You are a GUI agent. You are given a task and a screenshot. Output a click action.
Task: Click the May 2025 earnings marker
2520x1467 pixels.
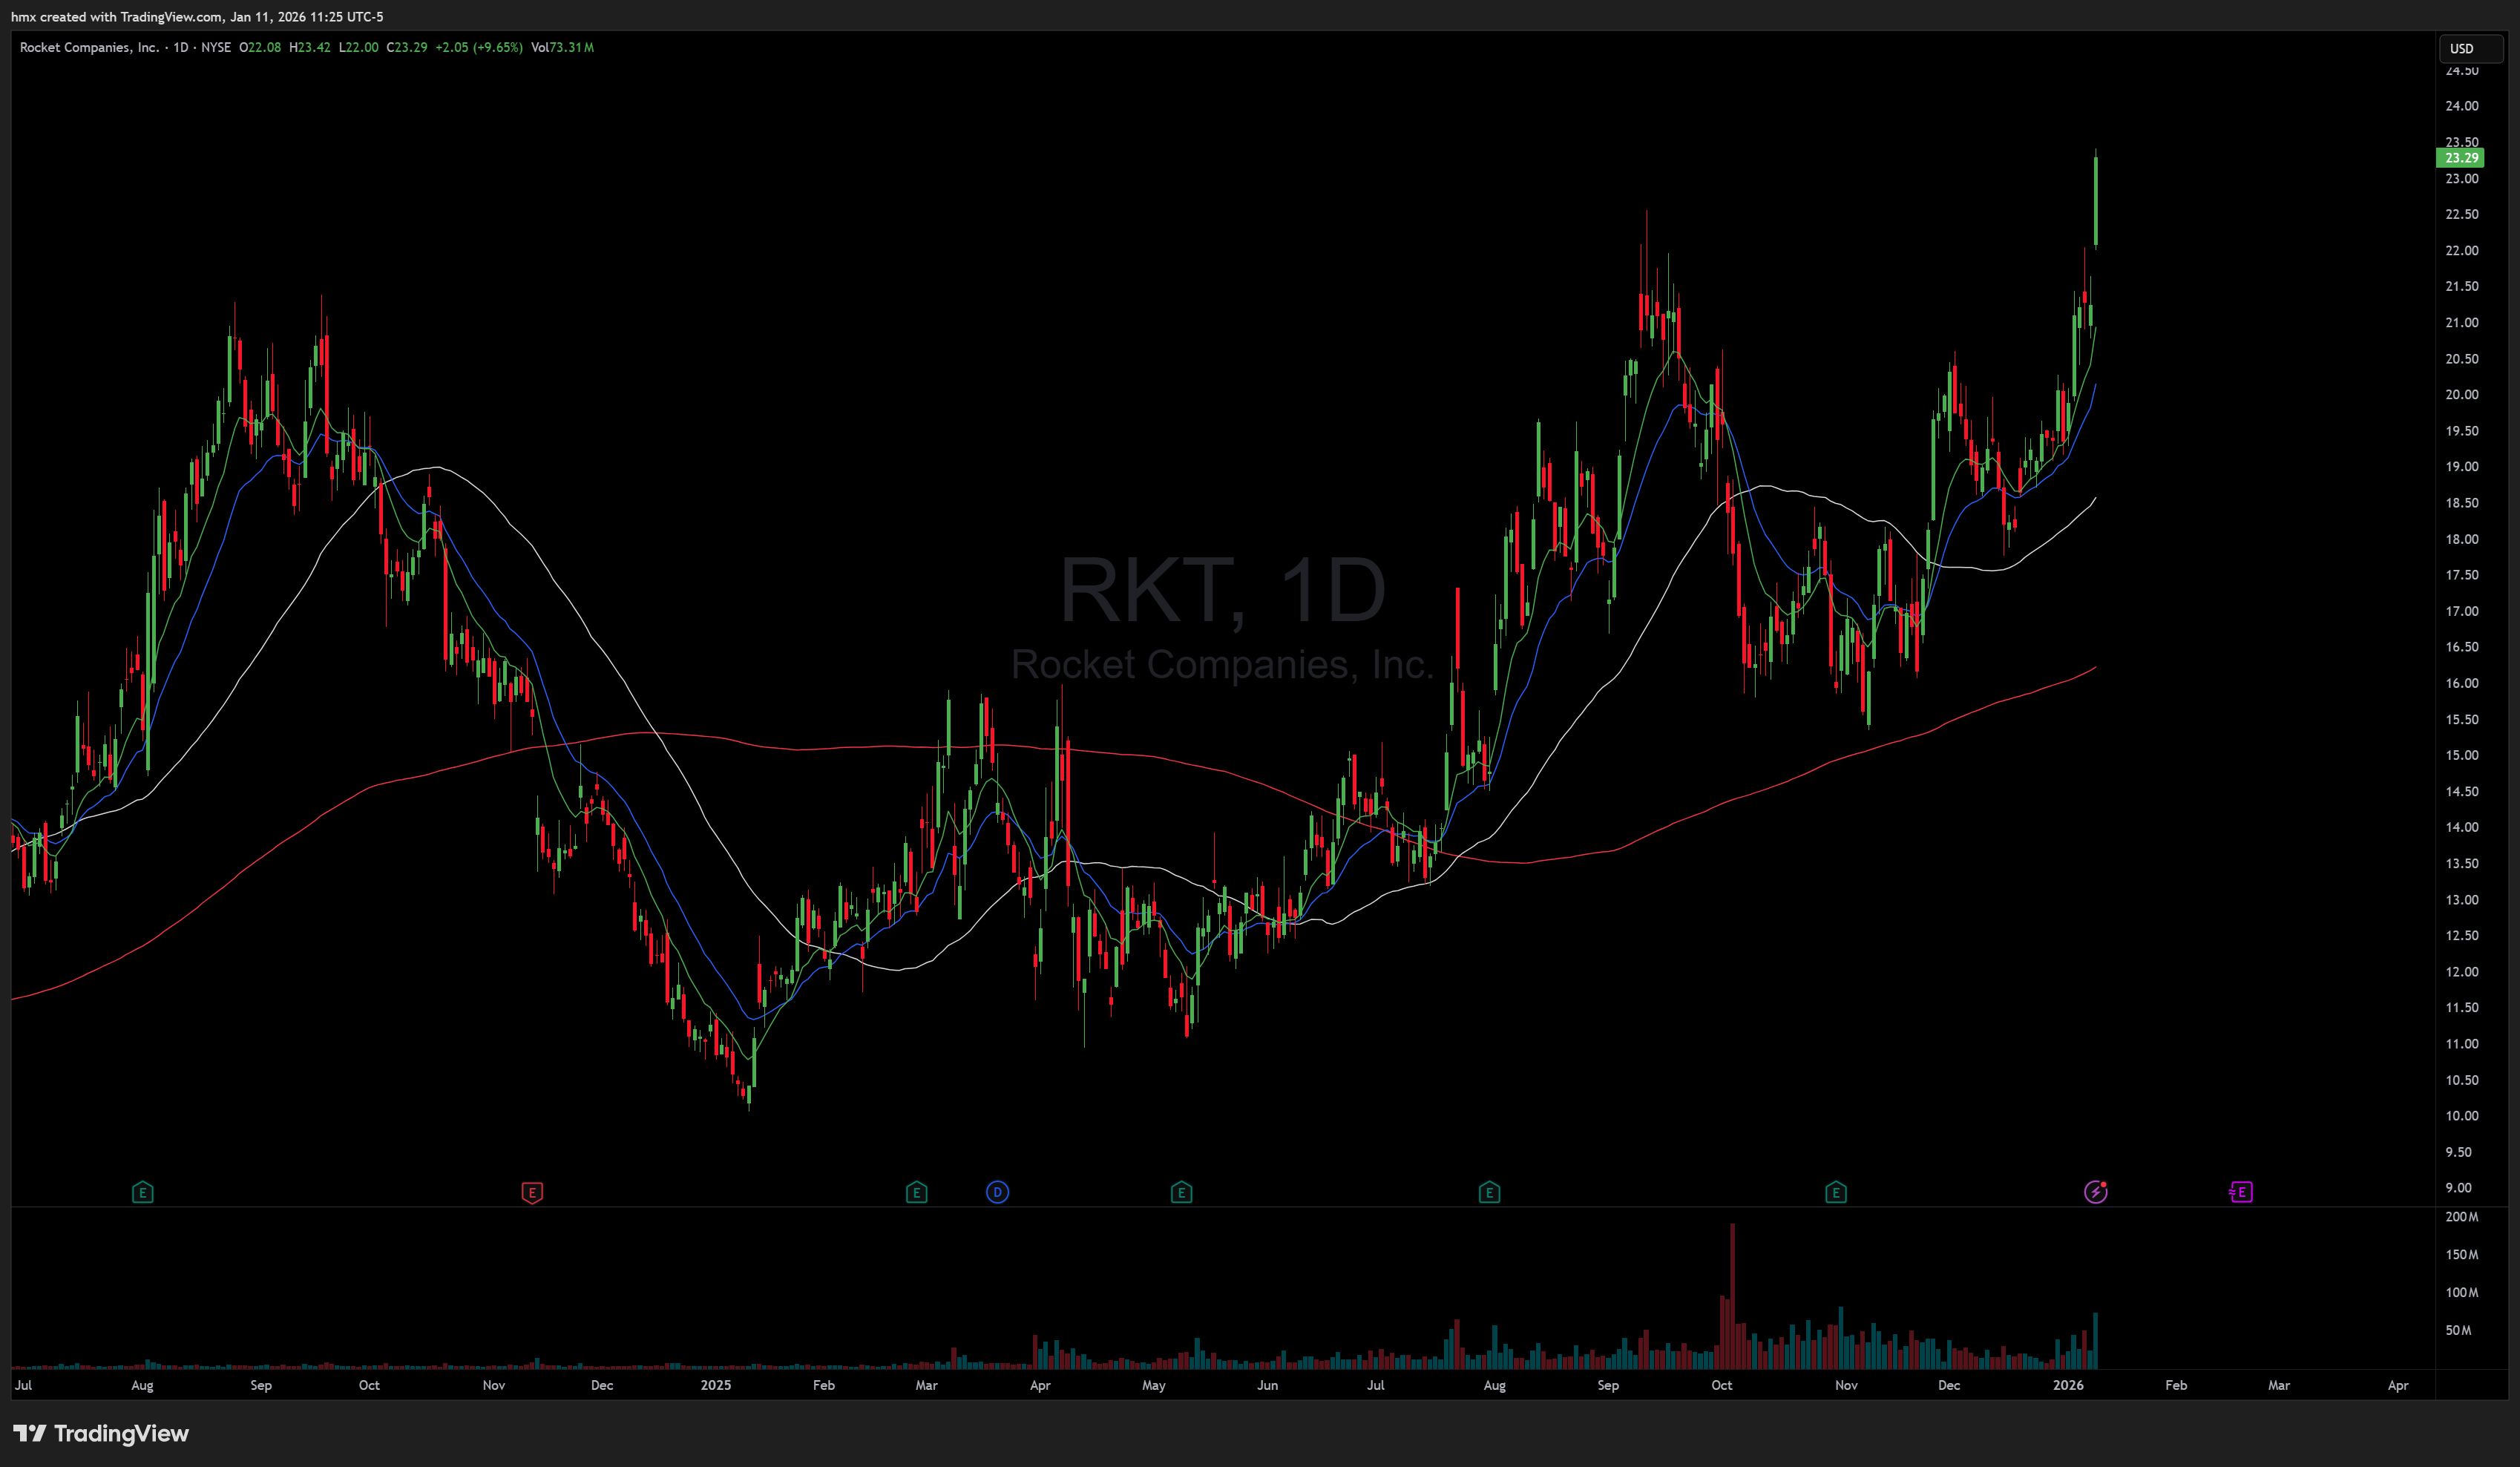(x=1181, y=1192)
